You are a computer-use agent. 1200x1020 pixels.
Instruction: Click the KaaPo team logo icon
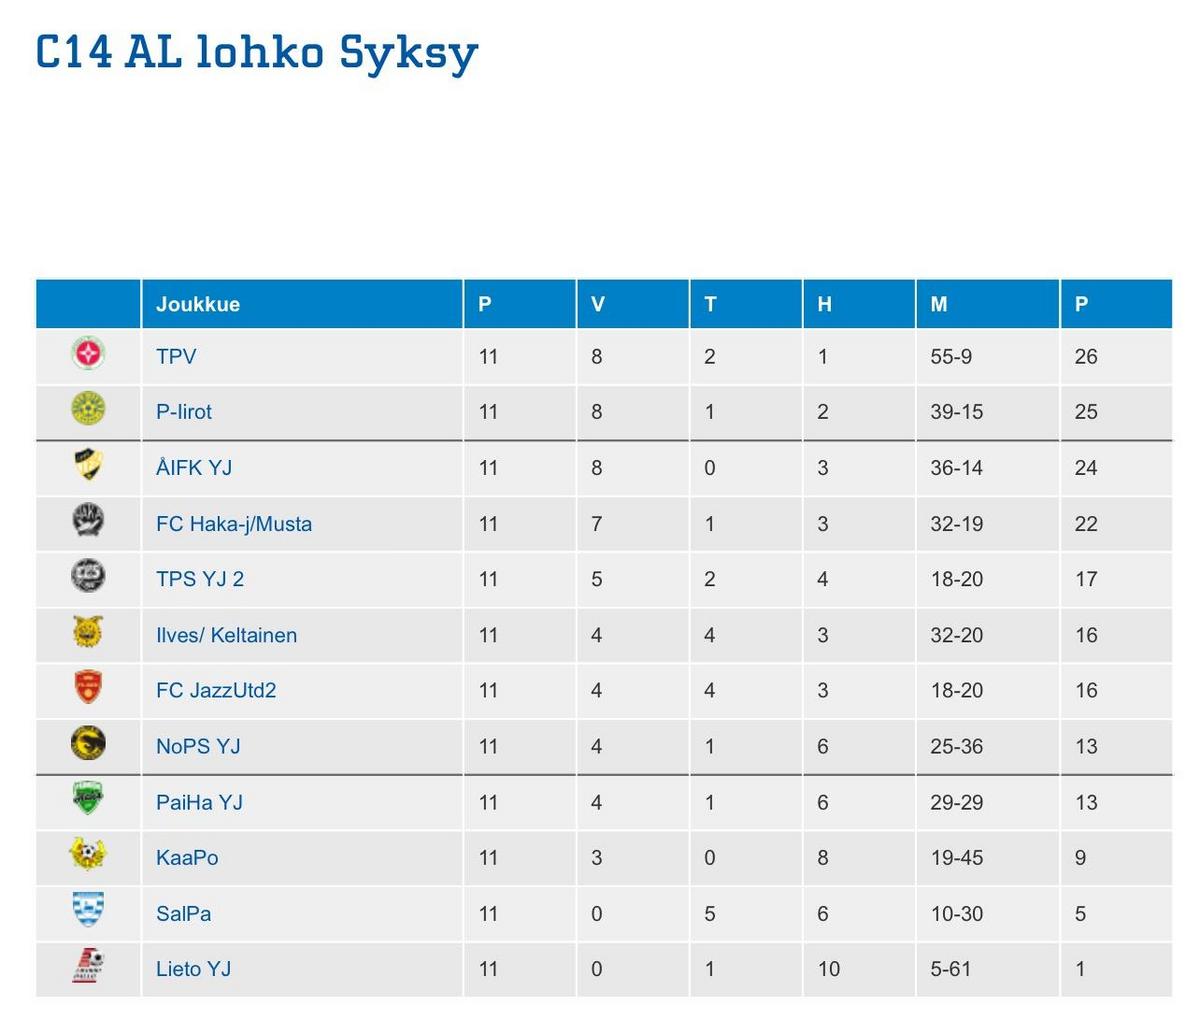89,855
